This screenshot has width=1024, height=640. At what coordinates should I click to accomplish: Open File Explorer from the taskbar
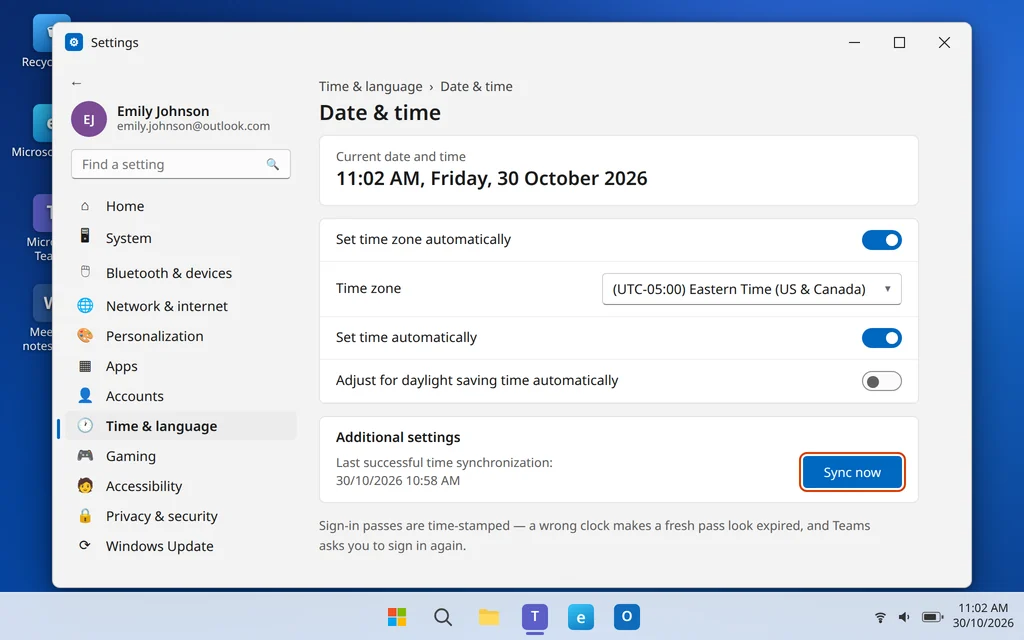488,616
